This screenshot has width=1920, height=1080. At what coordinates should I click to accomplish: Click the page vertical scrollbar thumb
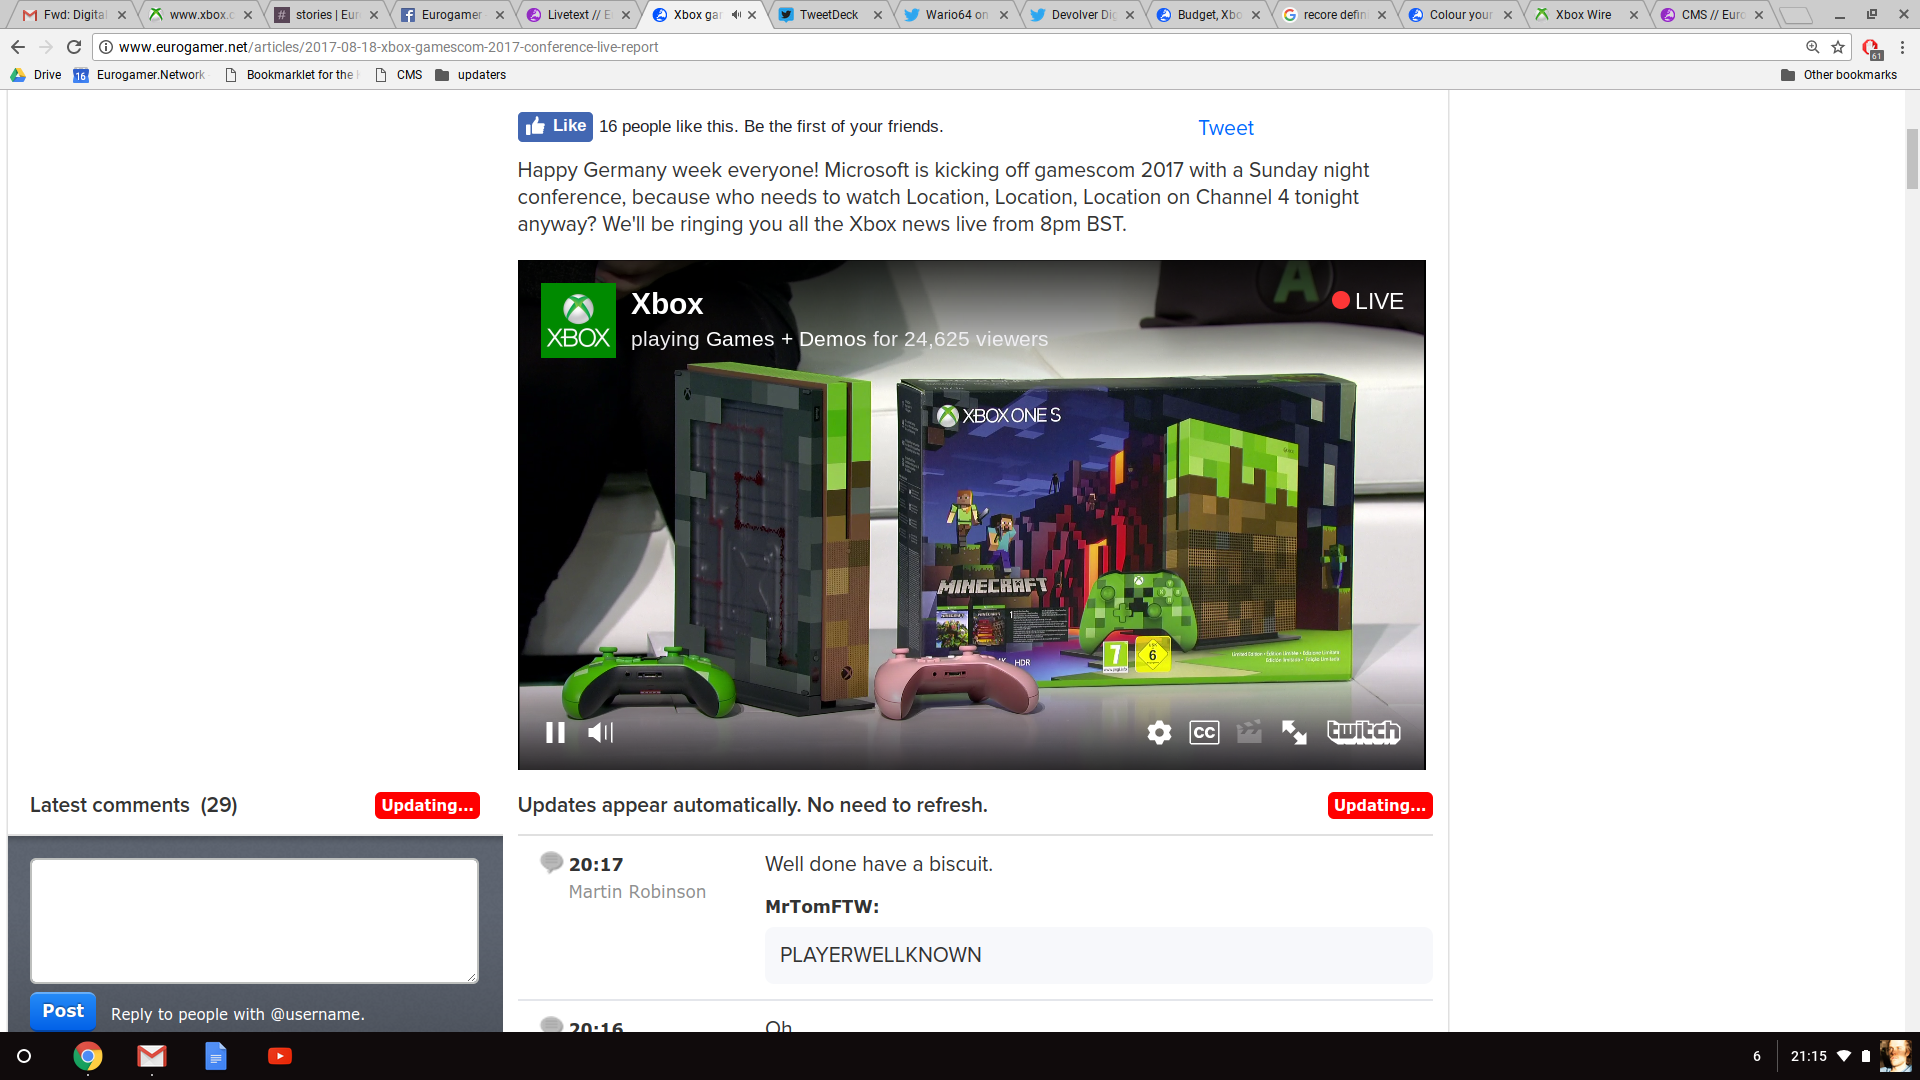click(1912, 158)
